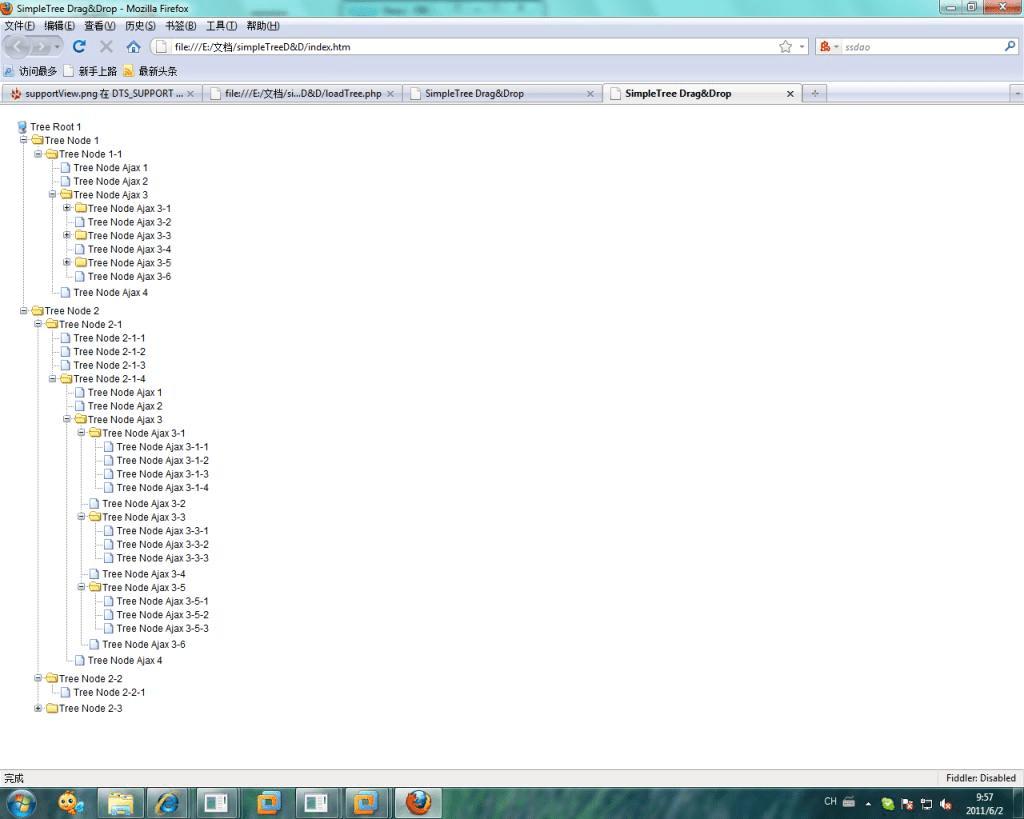Click the Fiddler: Disabled status entry
Screen dimensions: 1024x819
click(980, 778)
